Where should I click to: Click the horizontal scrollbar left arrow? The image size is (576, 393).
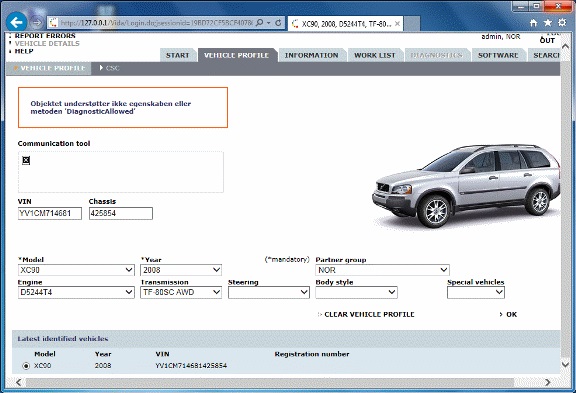(x=19, y=382)
